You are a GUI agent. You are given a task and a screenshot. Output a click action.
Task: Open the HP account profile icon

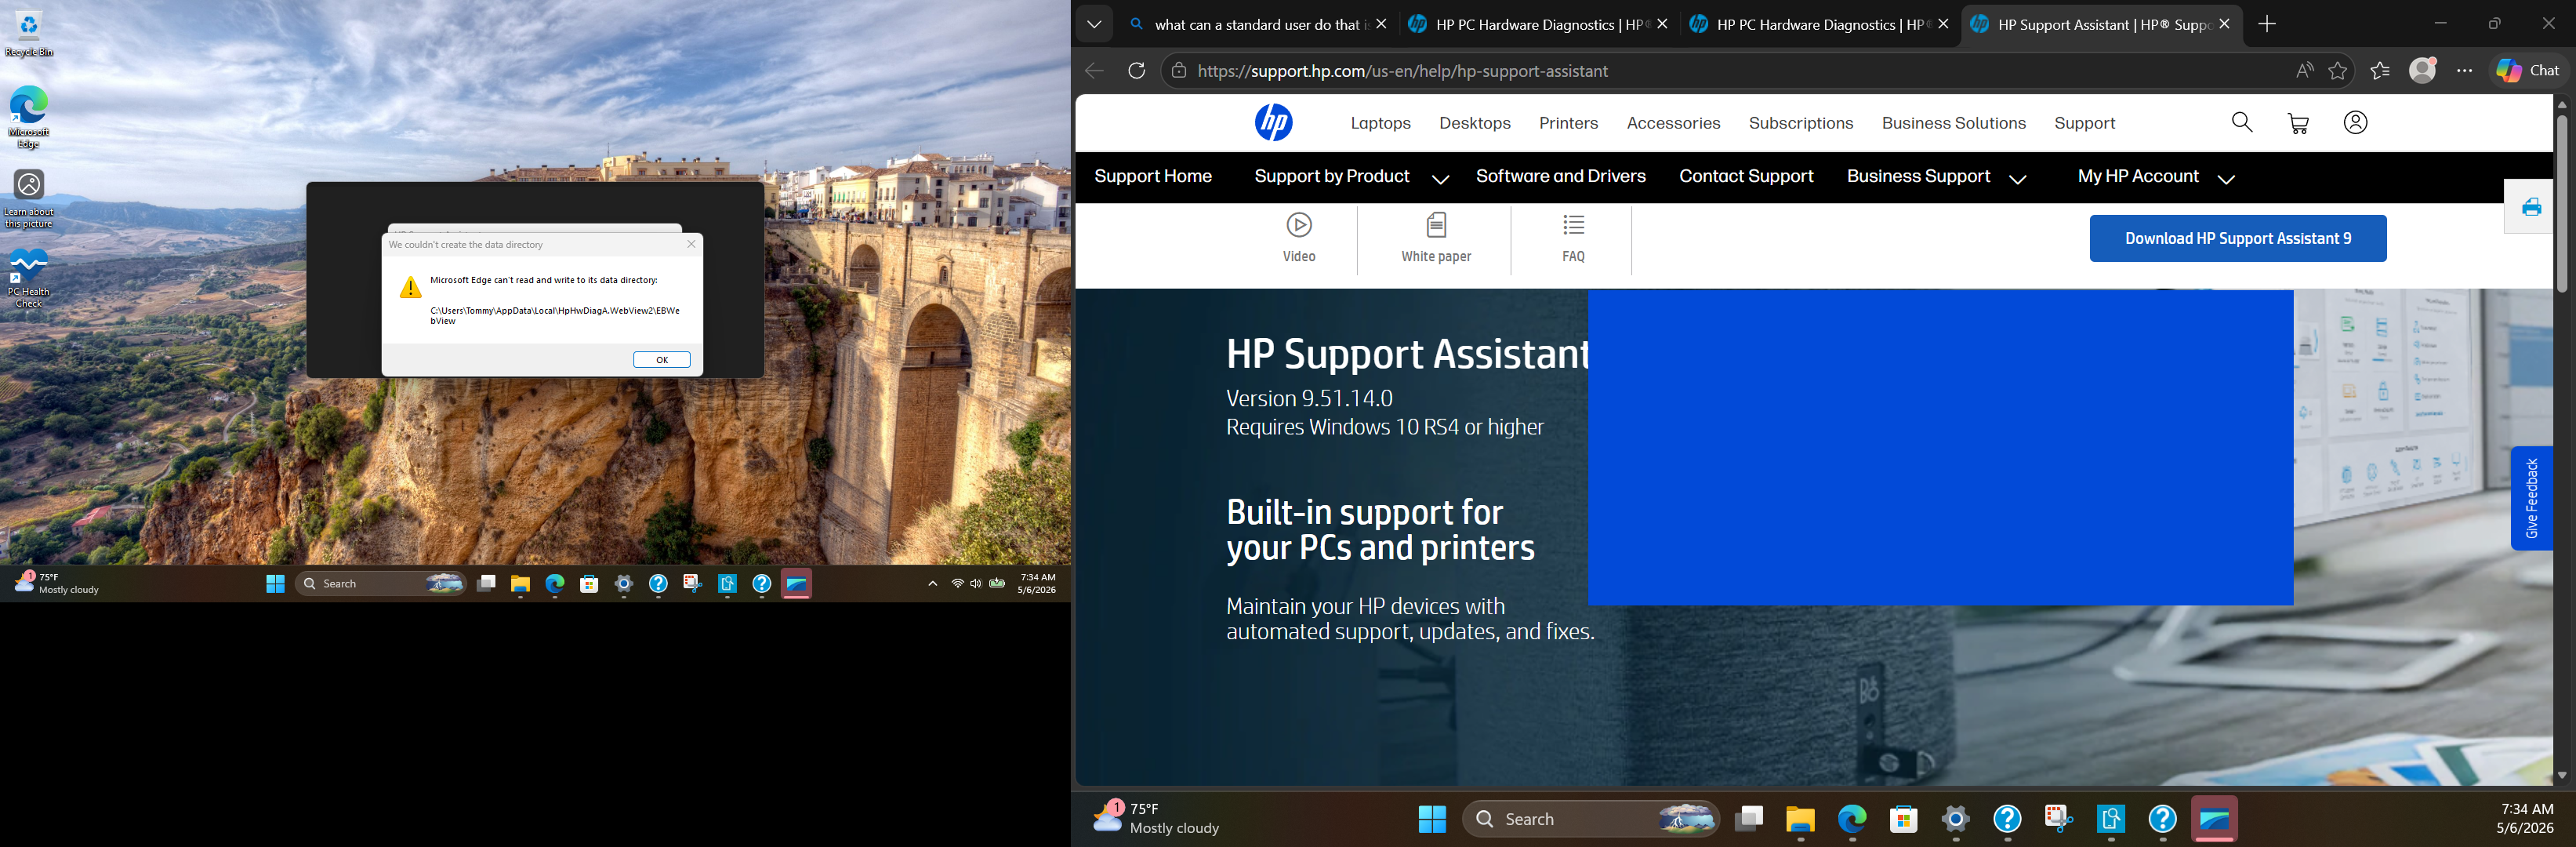[2355, 123]
